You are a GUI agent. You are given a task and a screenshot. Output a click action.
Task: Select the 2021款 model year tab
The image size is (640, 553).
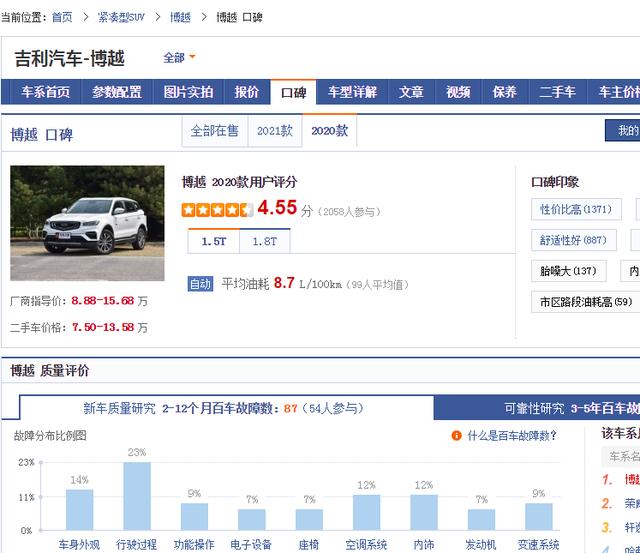(275, 131)
